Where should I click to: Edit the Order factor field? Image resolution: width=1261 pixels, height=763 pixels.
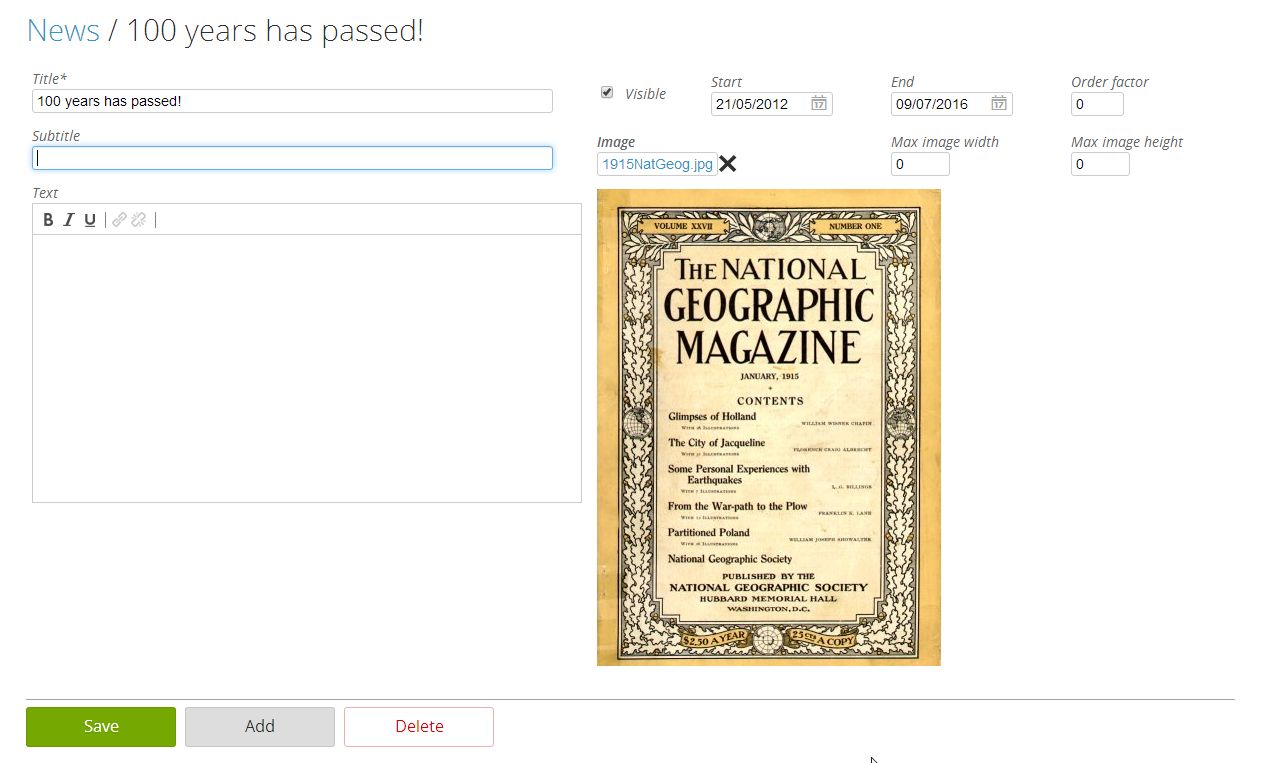tap(1097, 104)
